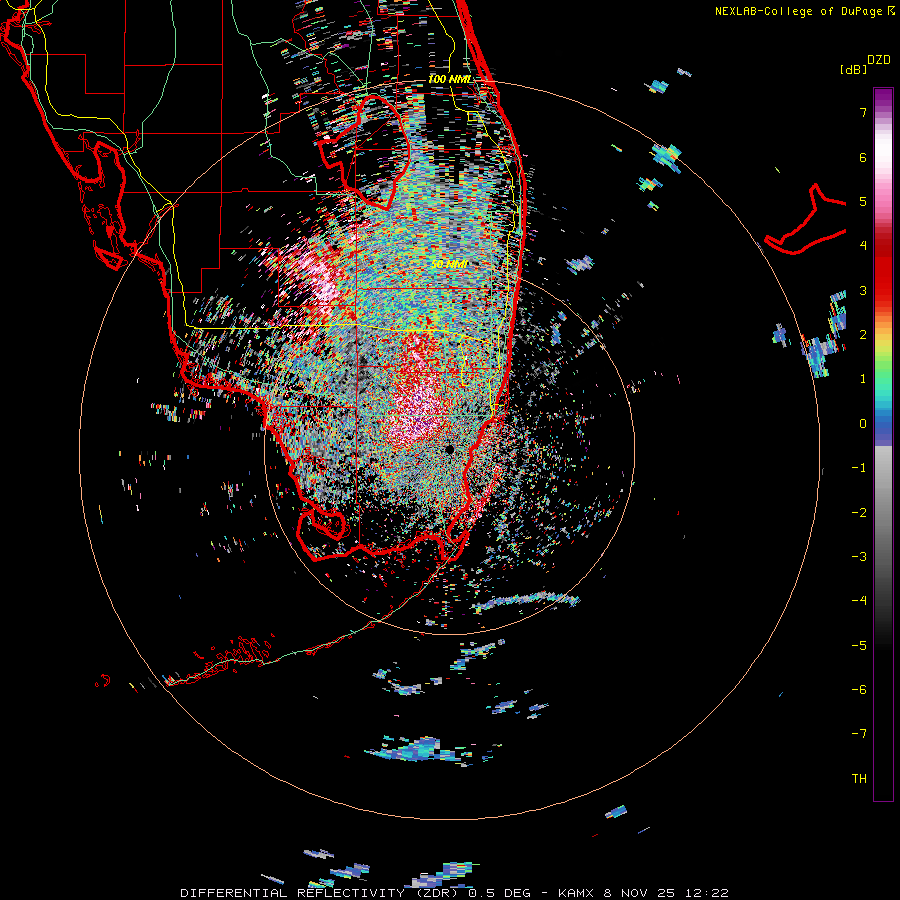Click the -1 dB value on the color scale
900x900 pixels.
tap(859, 468)
